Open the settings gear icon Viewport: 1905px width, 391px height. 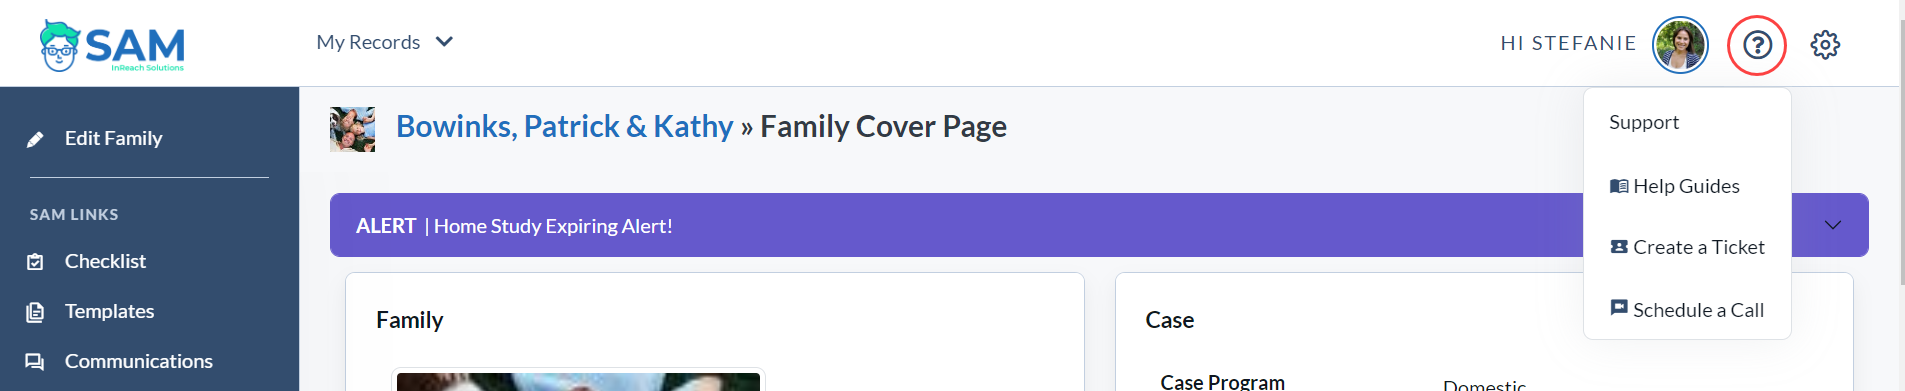(1825, 45)
